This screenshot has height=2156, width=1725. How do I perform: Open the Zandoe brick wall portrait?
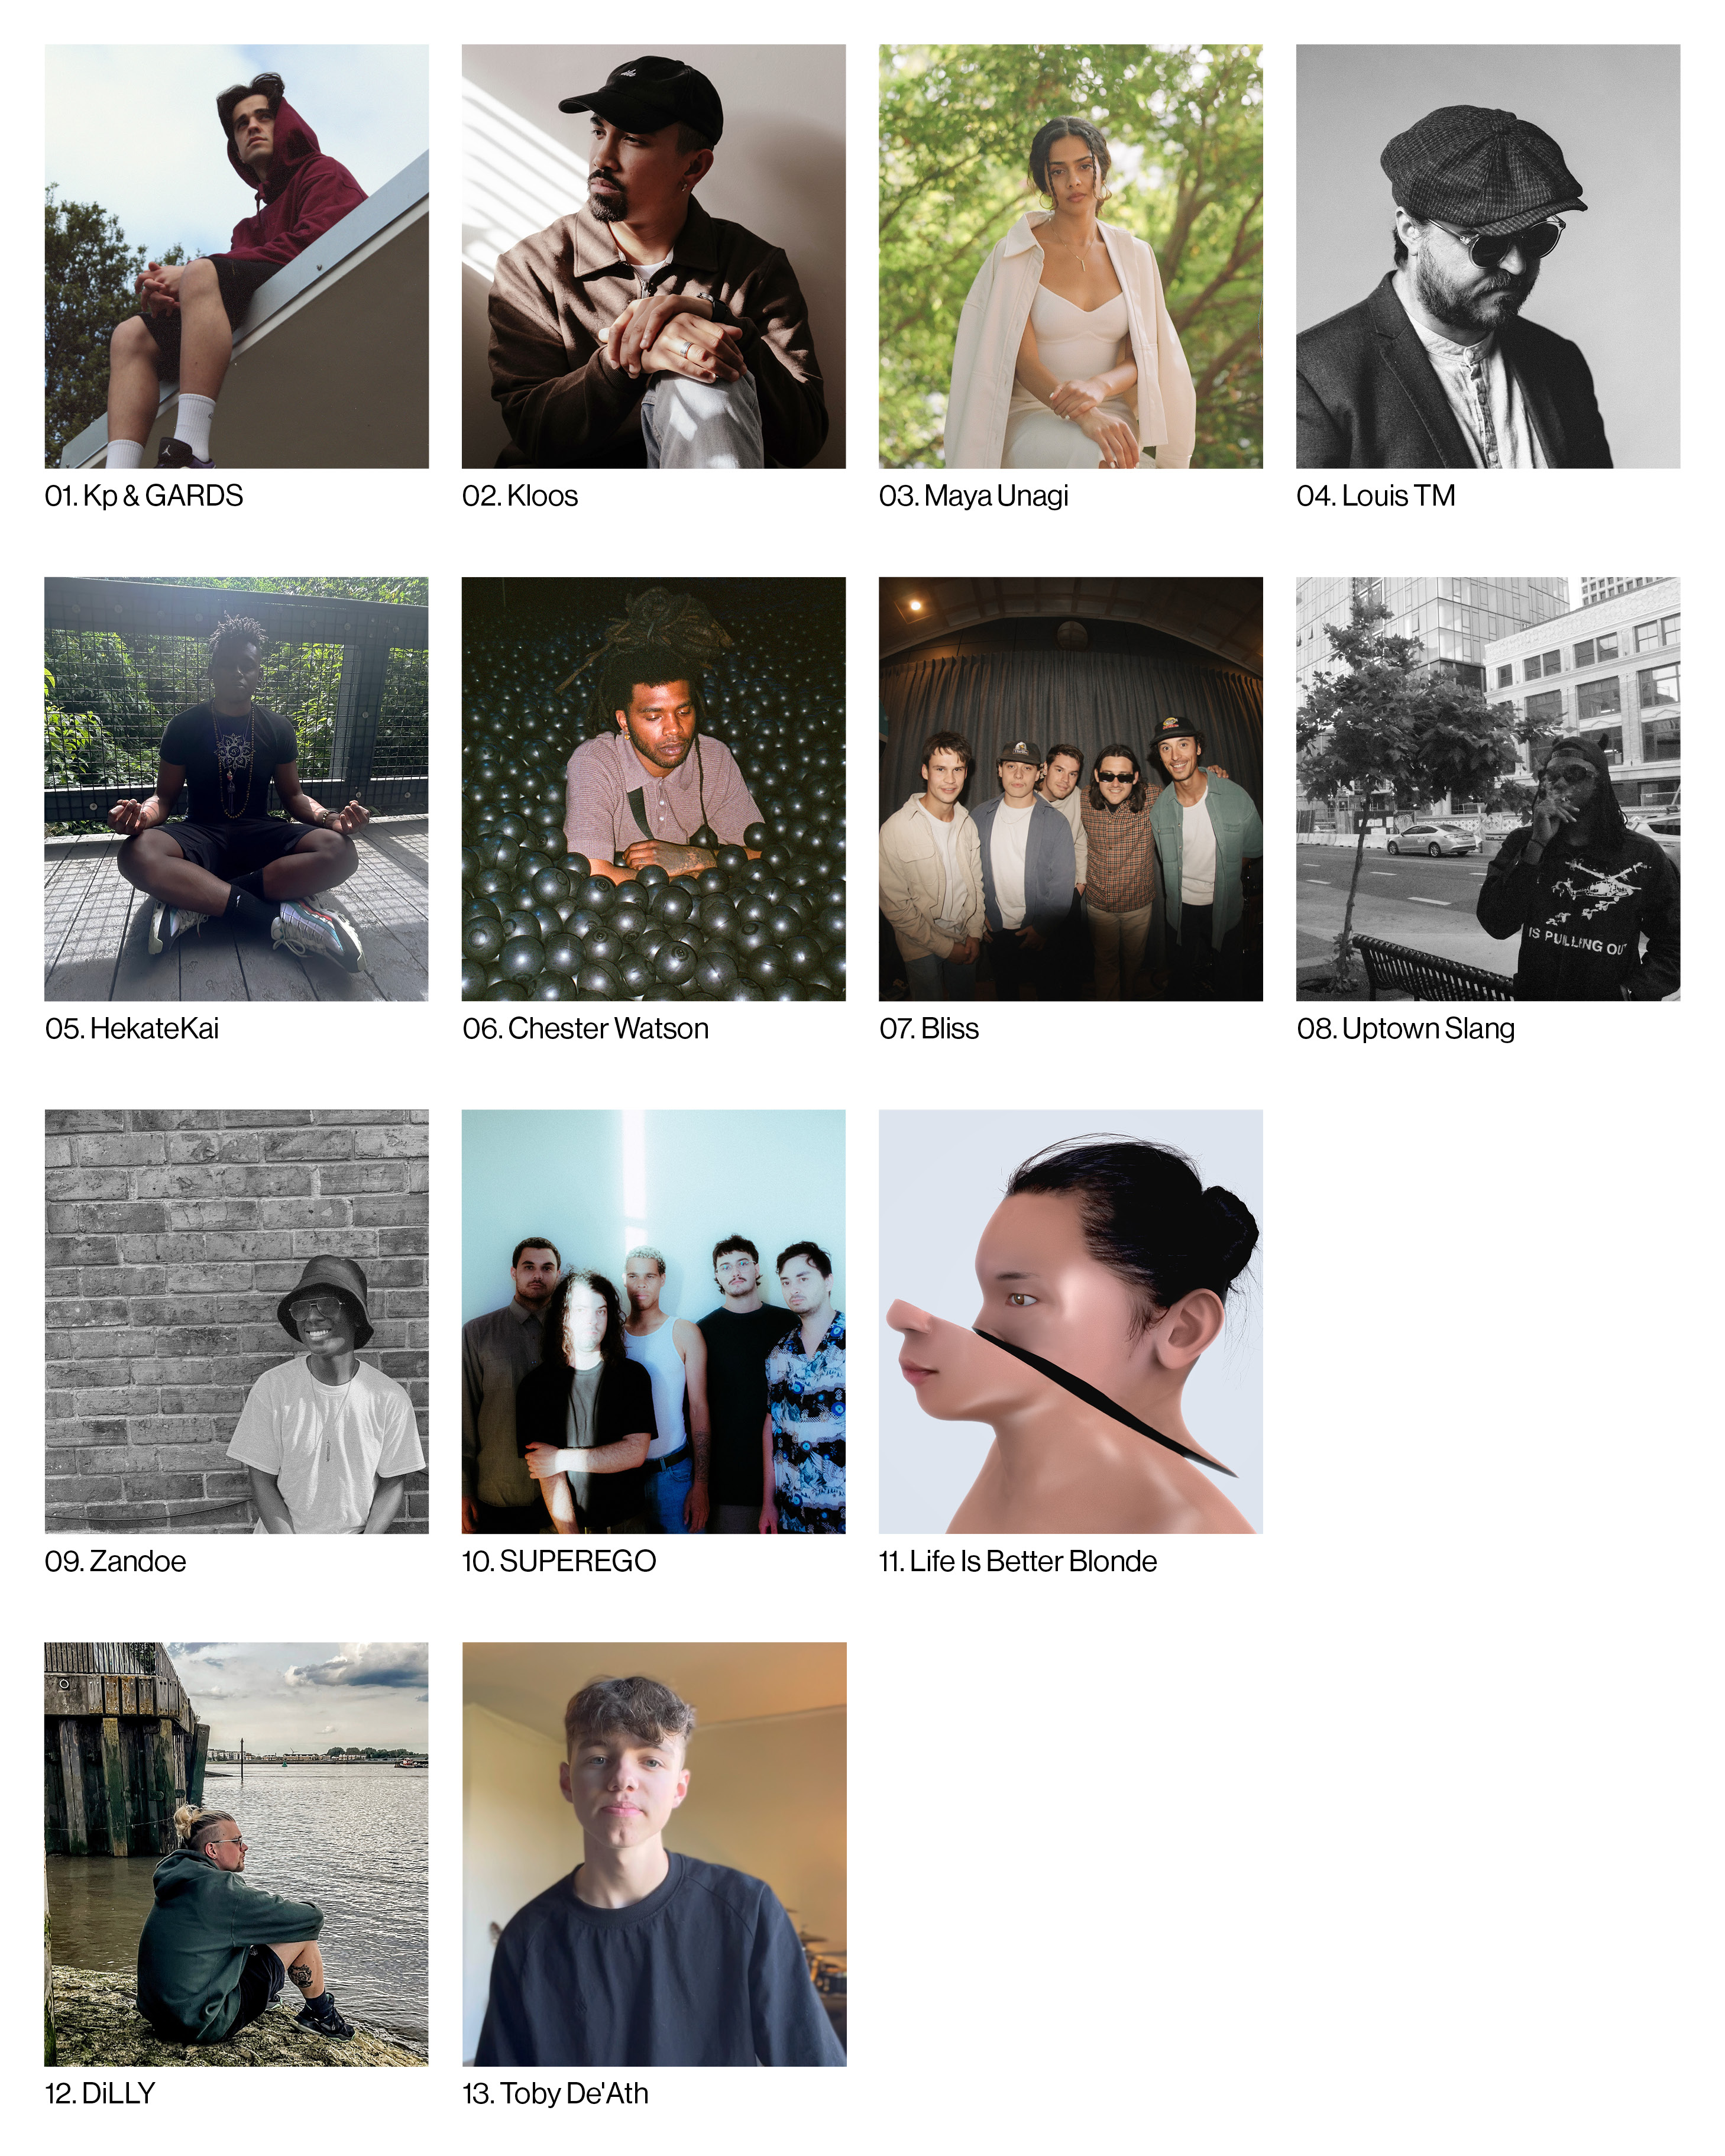tap(236, 1321)
